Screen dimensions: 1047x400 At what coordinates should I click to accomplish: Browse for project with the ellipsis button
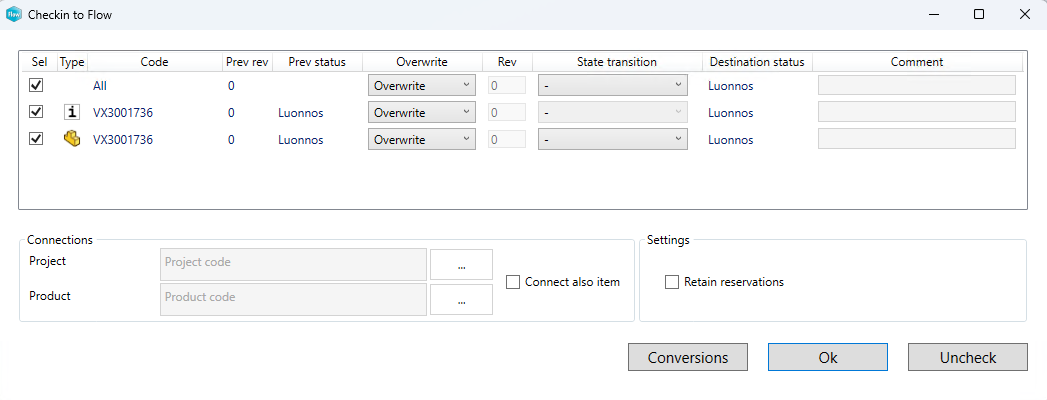pyautogui.click(x=461, y=265)
